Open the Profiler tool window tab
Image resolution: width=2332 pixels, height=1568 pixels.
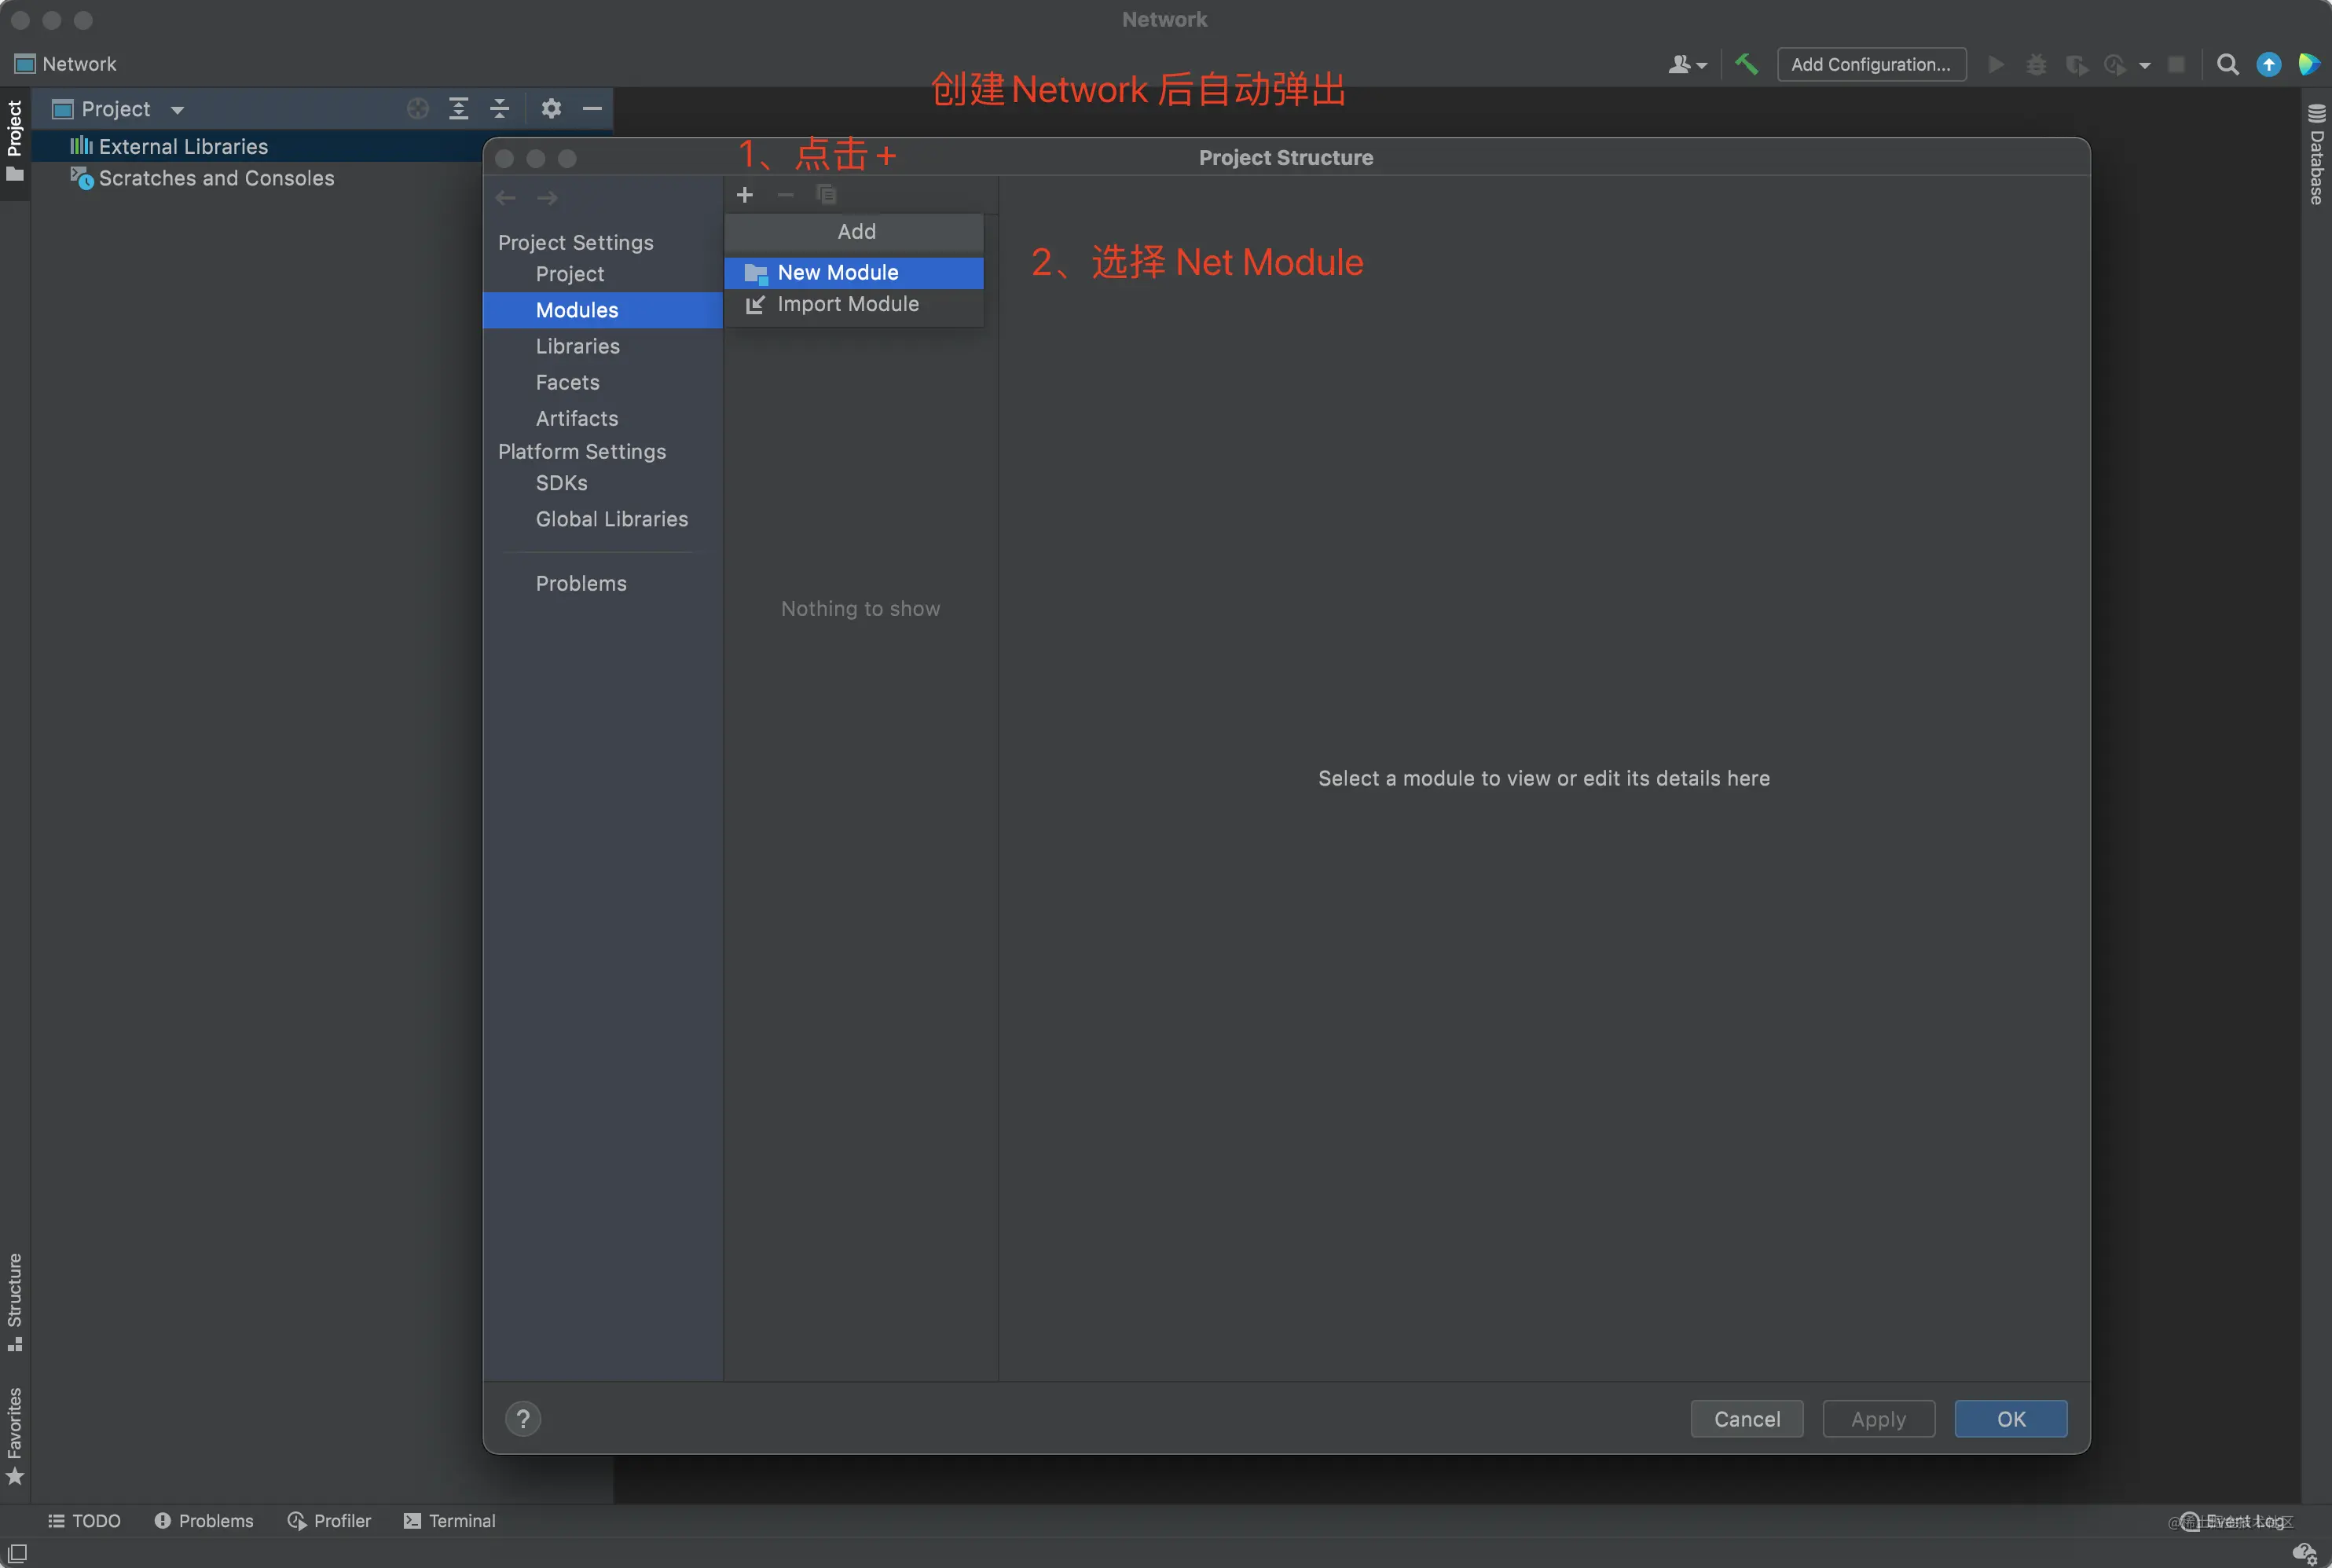click(329, 1521)
